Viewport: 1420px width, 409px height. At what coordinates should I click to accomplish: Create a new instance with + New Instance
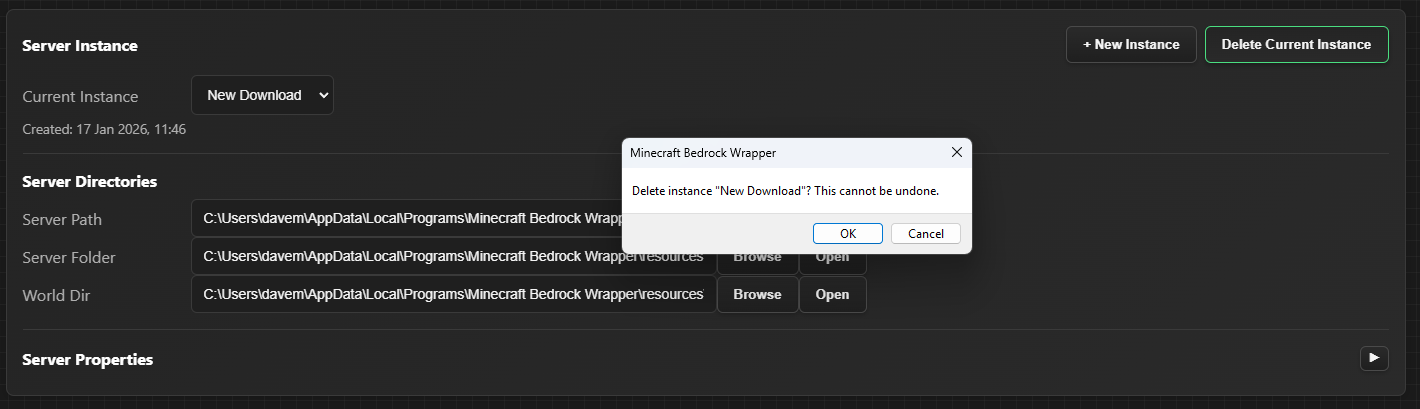(x=1131, y=44)
